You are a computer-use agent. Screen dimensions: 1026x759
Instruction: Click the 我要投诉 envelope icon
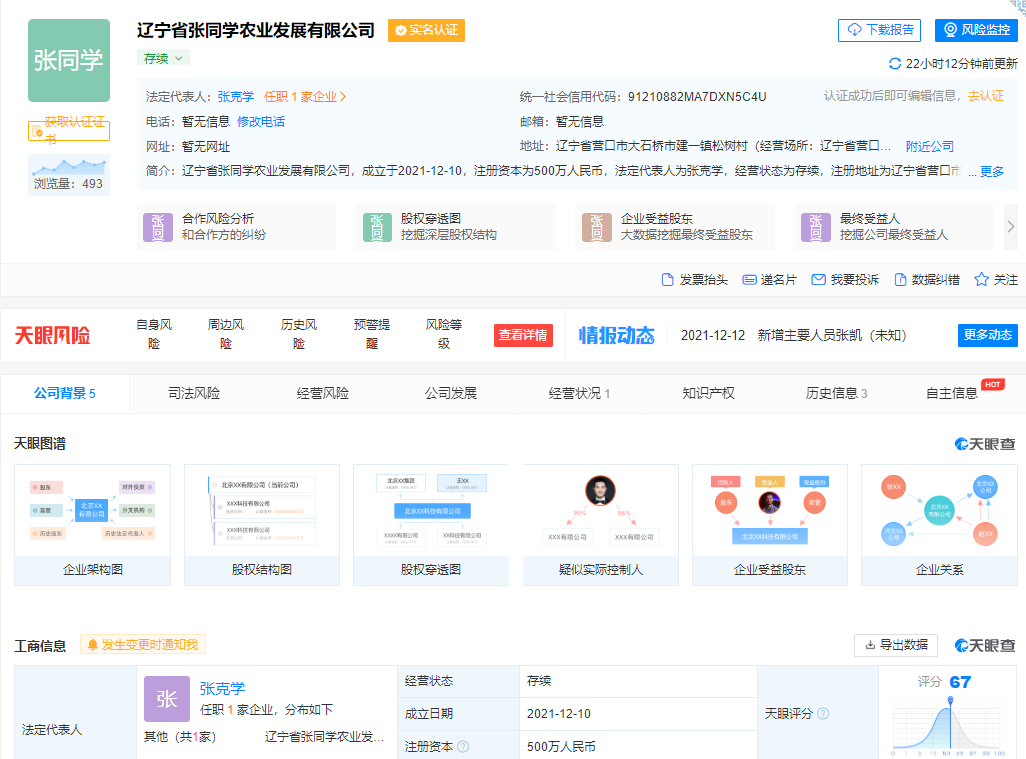coord(818,279)
